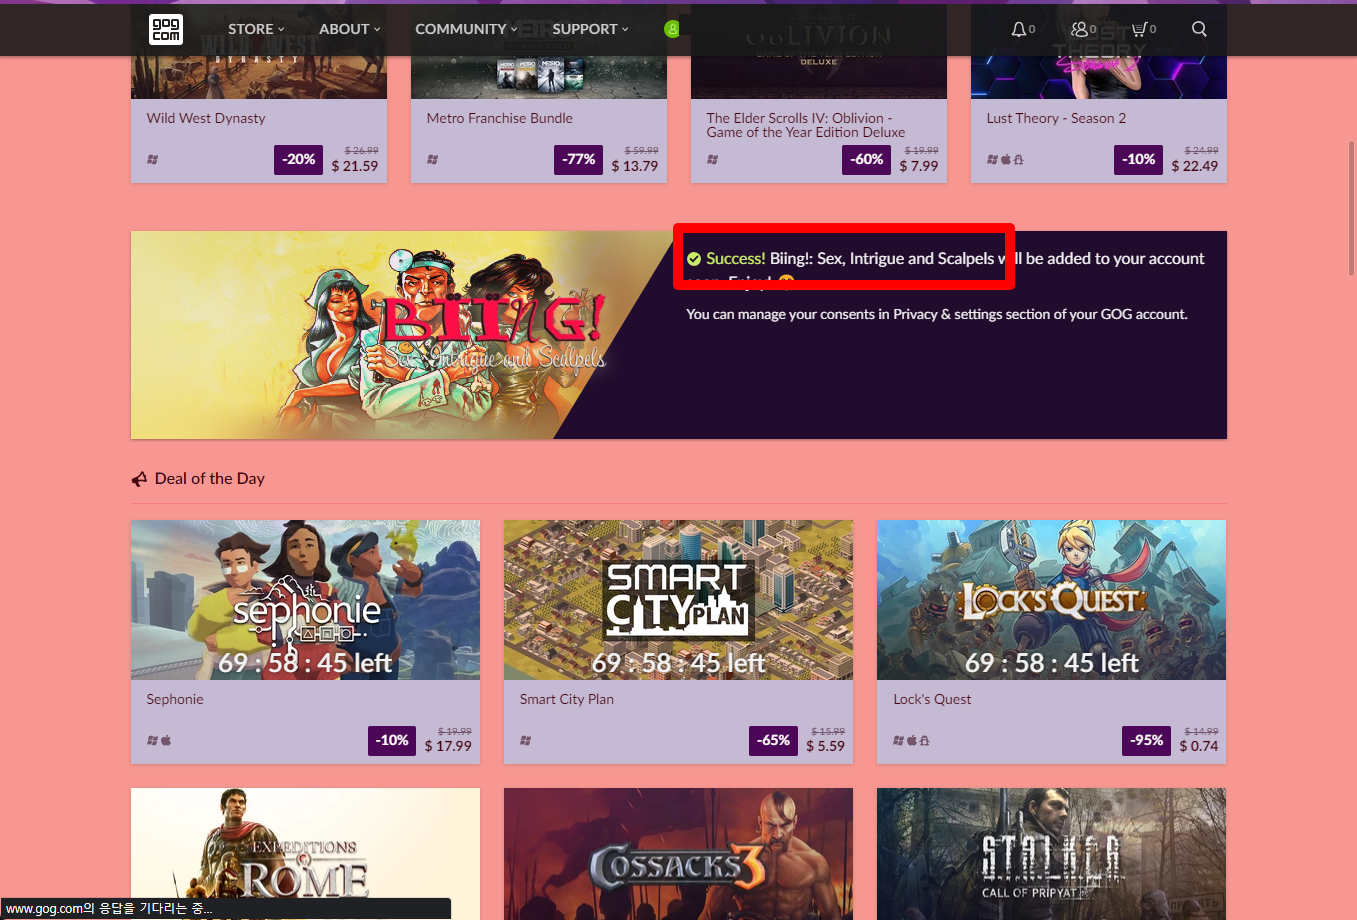The image size is (1357, 920).
Task: Open the Sephonie game title link
Action: (x=175, y=699)
